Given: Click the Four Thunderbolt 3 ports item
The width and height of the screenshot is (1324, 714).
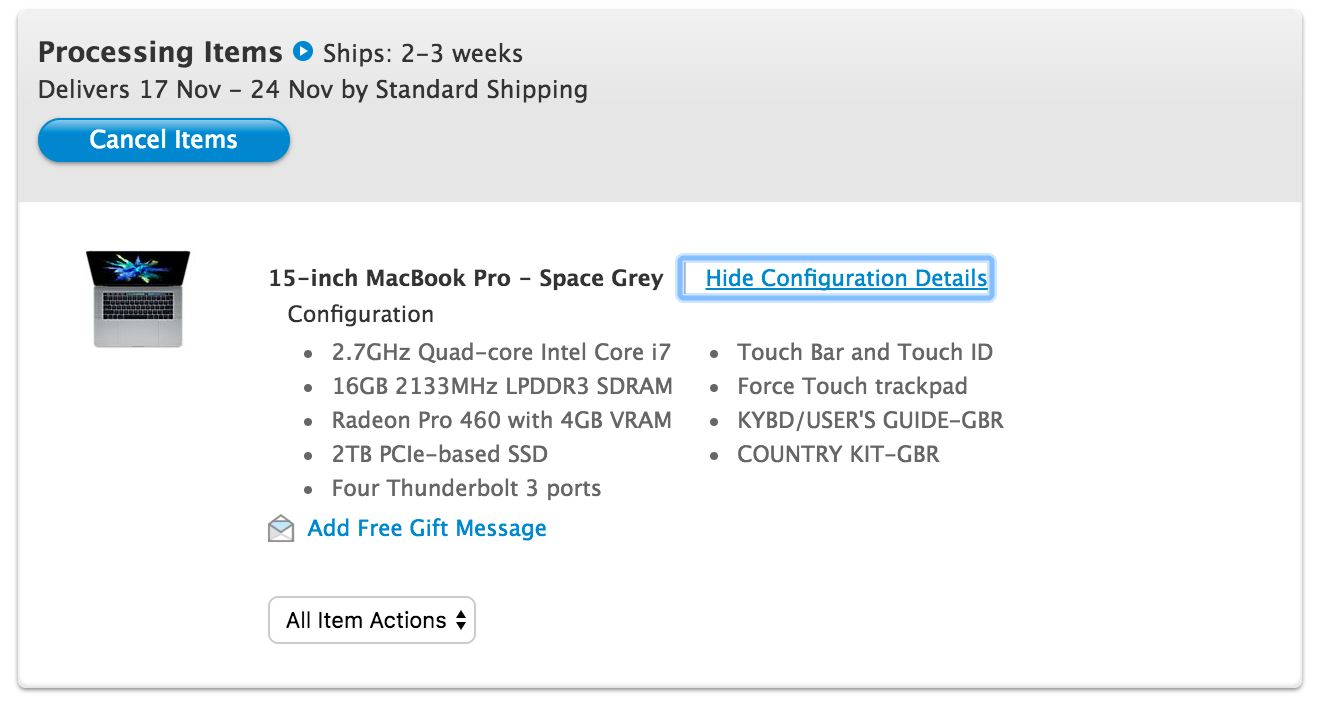Looking at the screenshot, I should 467,489.
